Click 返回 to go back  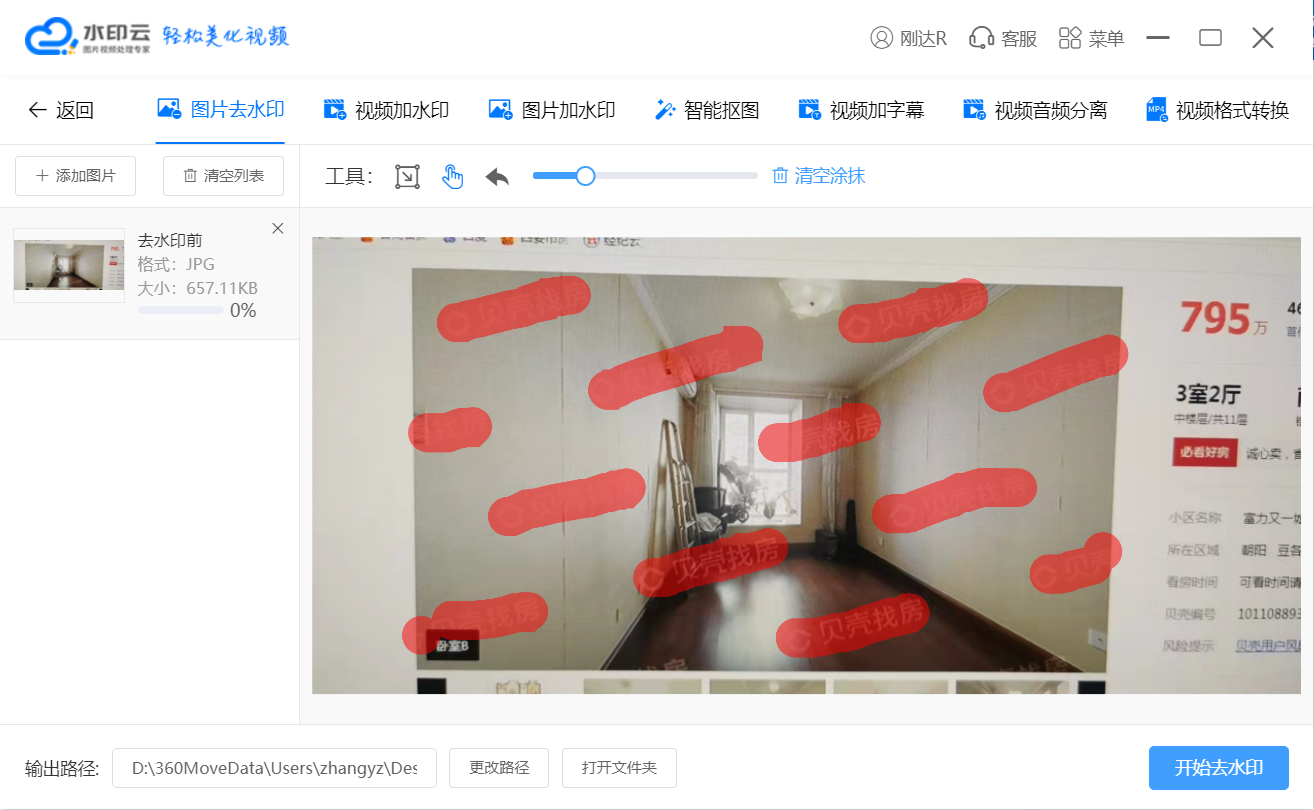(x=75, y=110)
